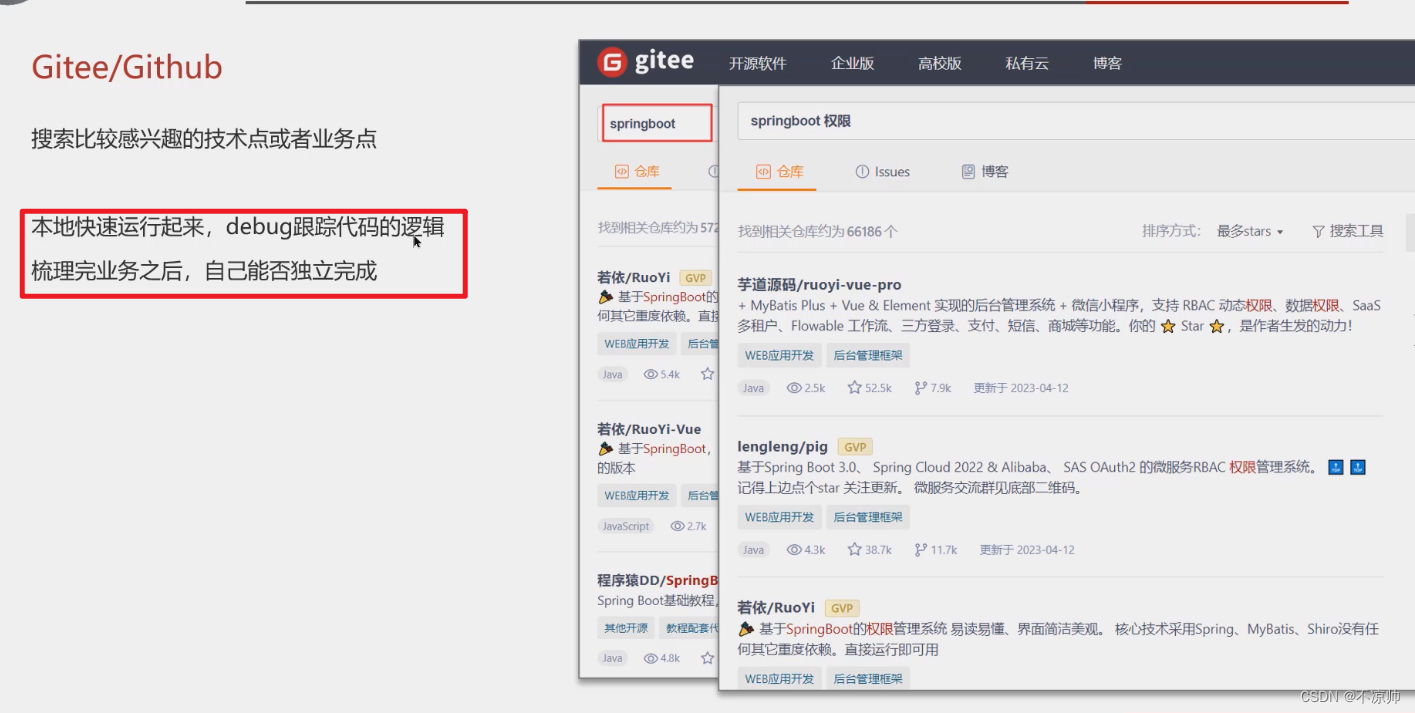
Task: Click the back window's springboot search field
Action: tap(657, 123)
